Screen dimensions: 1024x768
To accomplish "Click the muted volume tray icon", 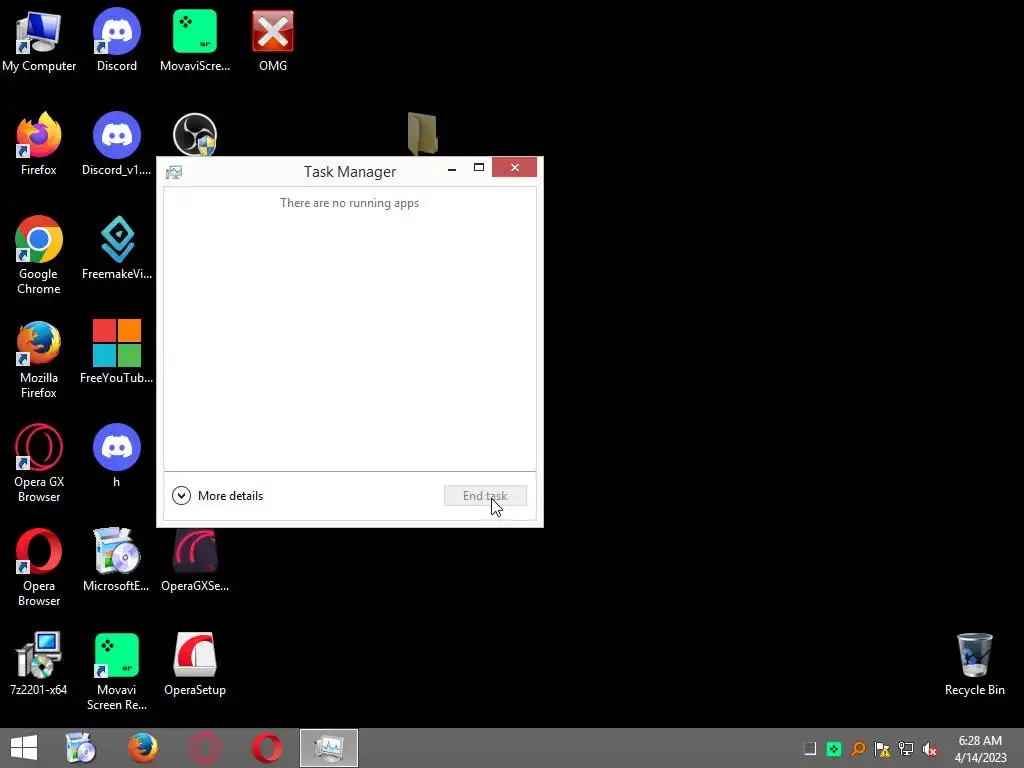I will [930, 749].
